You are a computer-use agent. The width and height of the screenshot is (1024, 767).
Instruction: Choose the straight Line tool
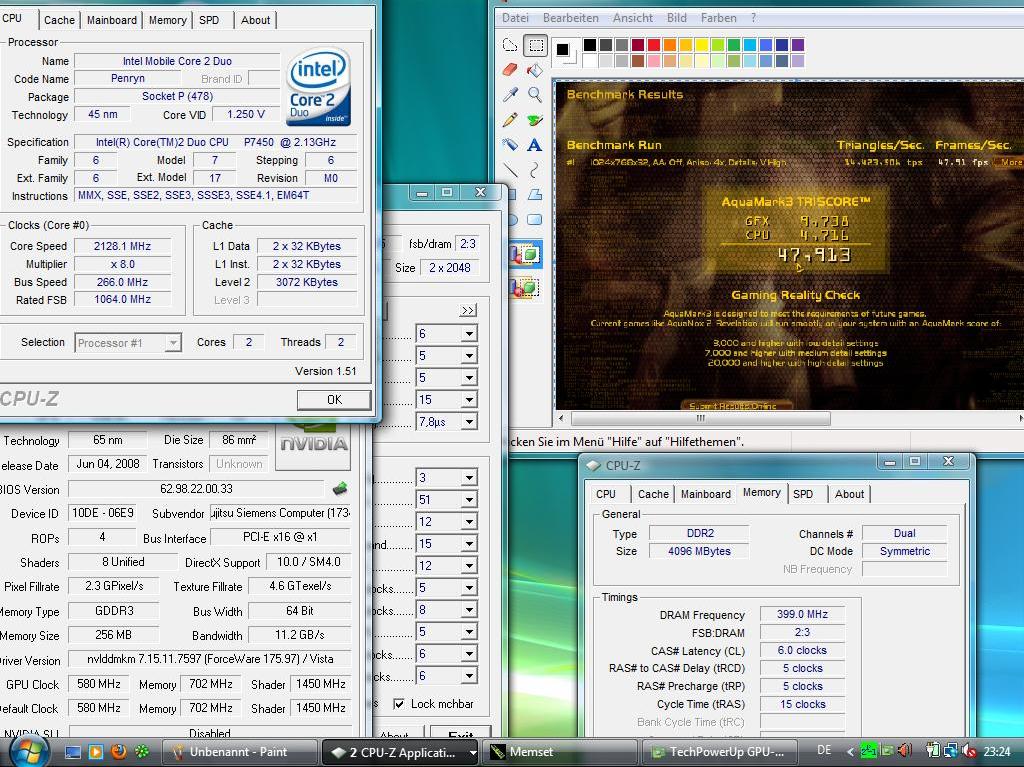[x=510, y=170]
